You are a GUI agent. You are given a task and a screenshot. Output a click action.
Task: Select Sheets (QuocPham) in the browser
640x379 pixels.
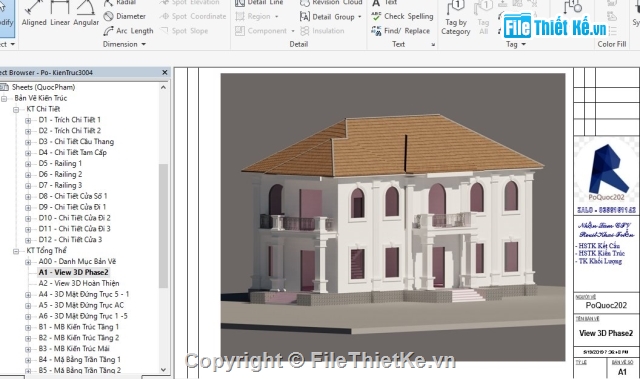(x=43, y=87)
